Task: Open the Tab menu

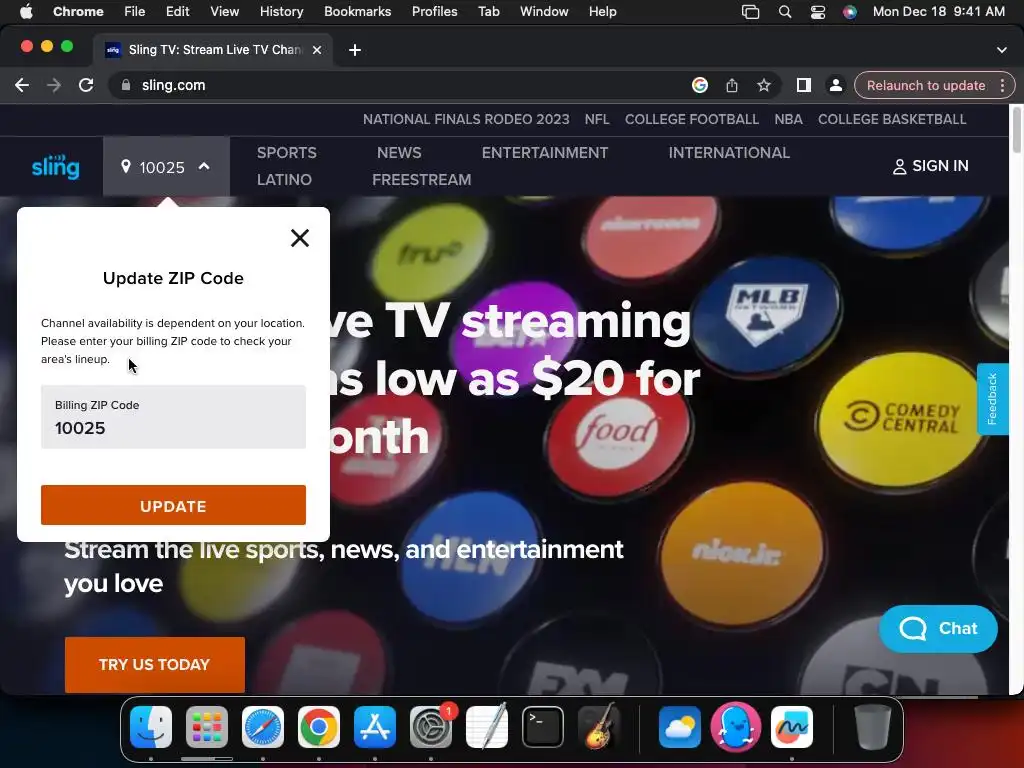Action: 488,12
